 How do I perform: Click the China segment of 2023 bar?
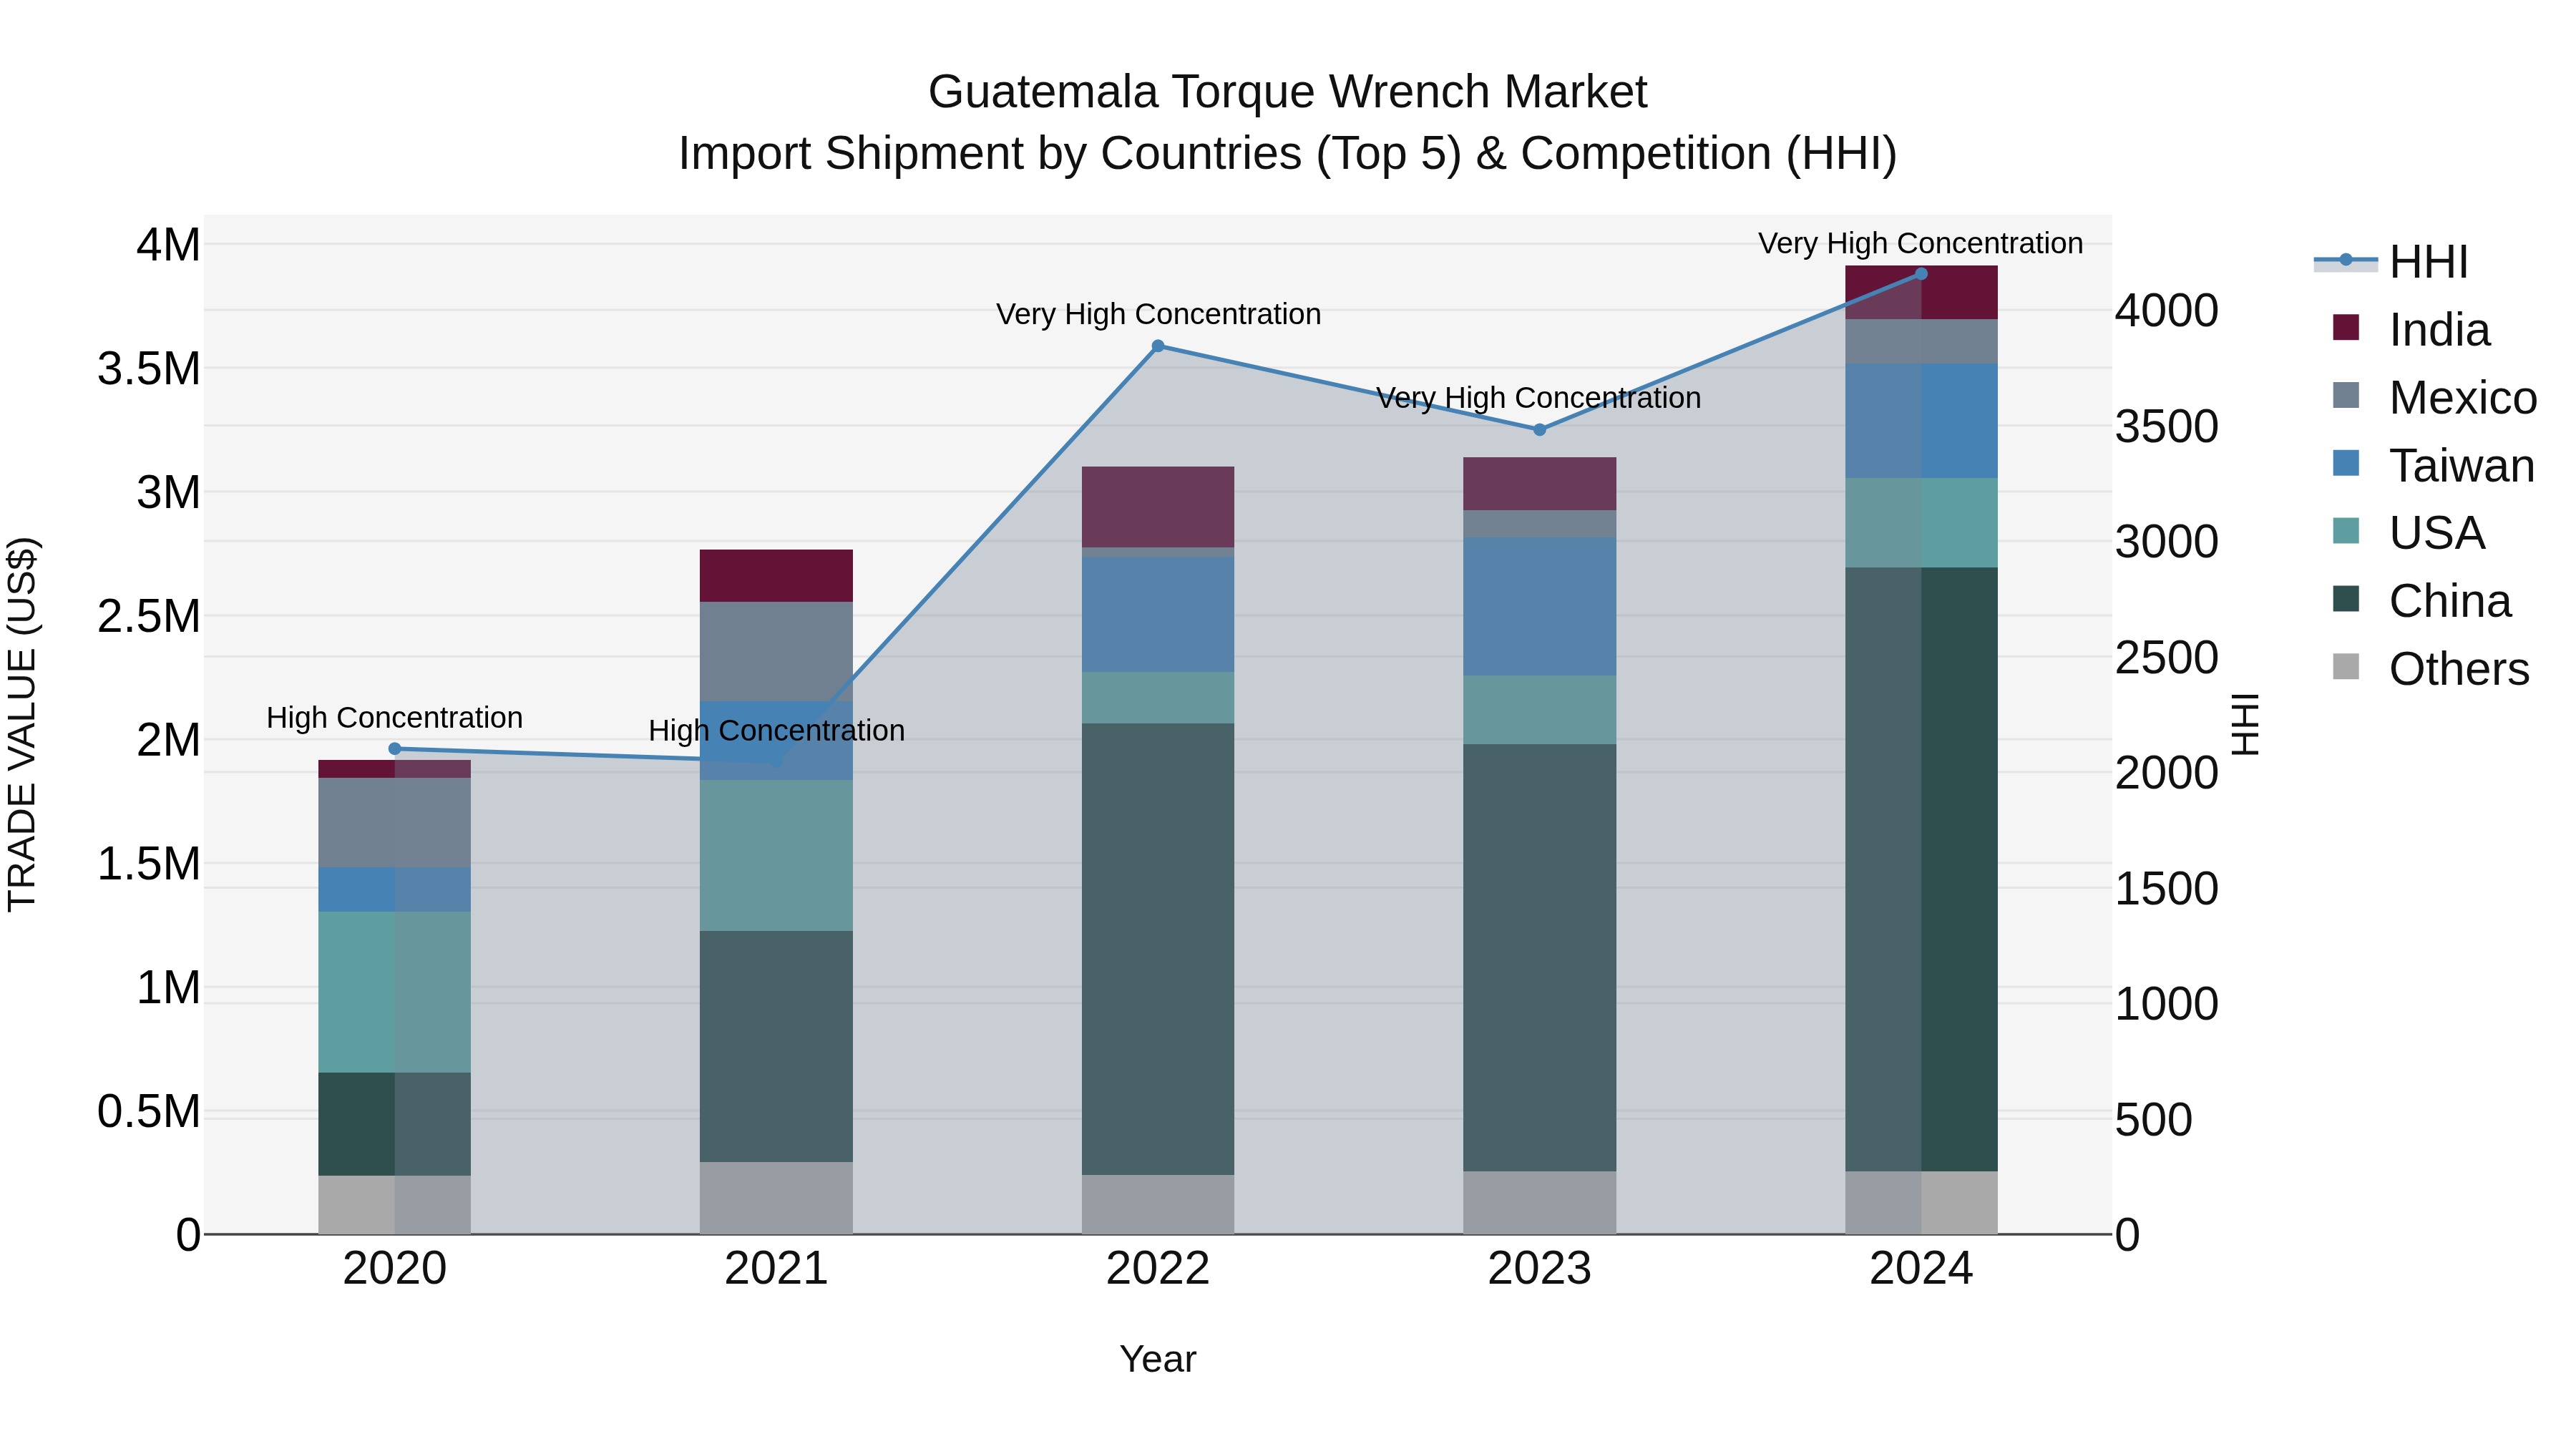coord(1540,958)
